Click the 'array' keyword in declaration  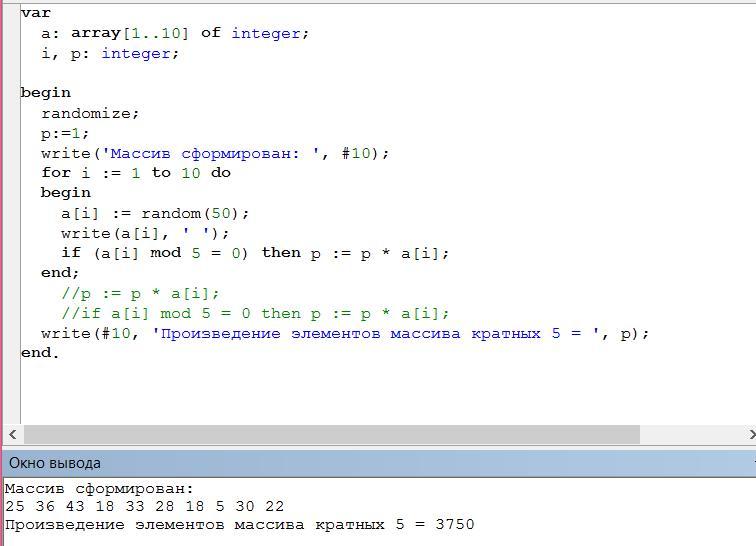pyautogui.click(x=95, y=33)
